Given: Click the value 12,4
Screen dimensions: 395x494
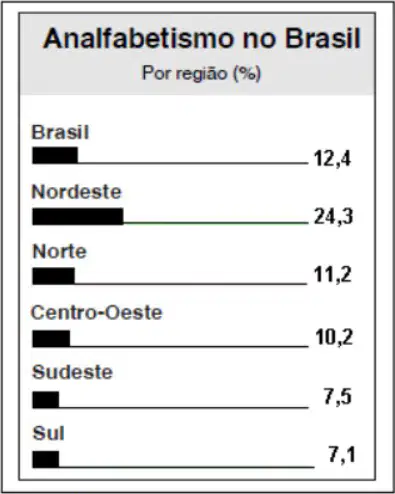Looking at the screenshot, I should pos(333,158).
